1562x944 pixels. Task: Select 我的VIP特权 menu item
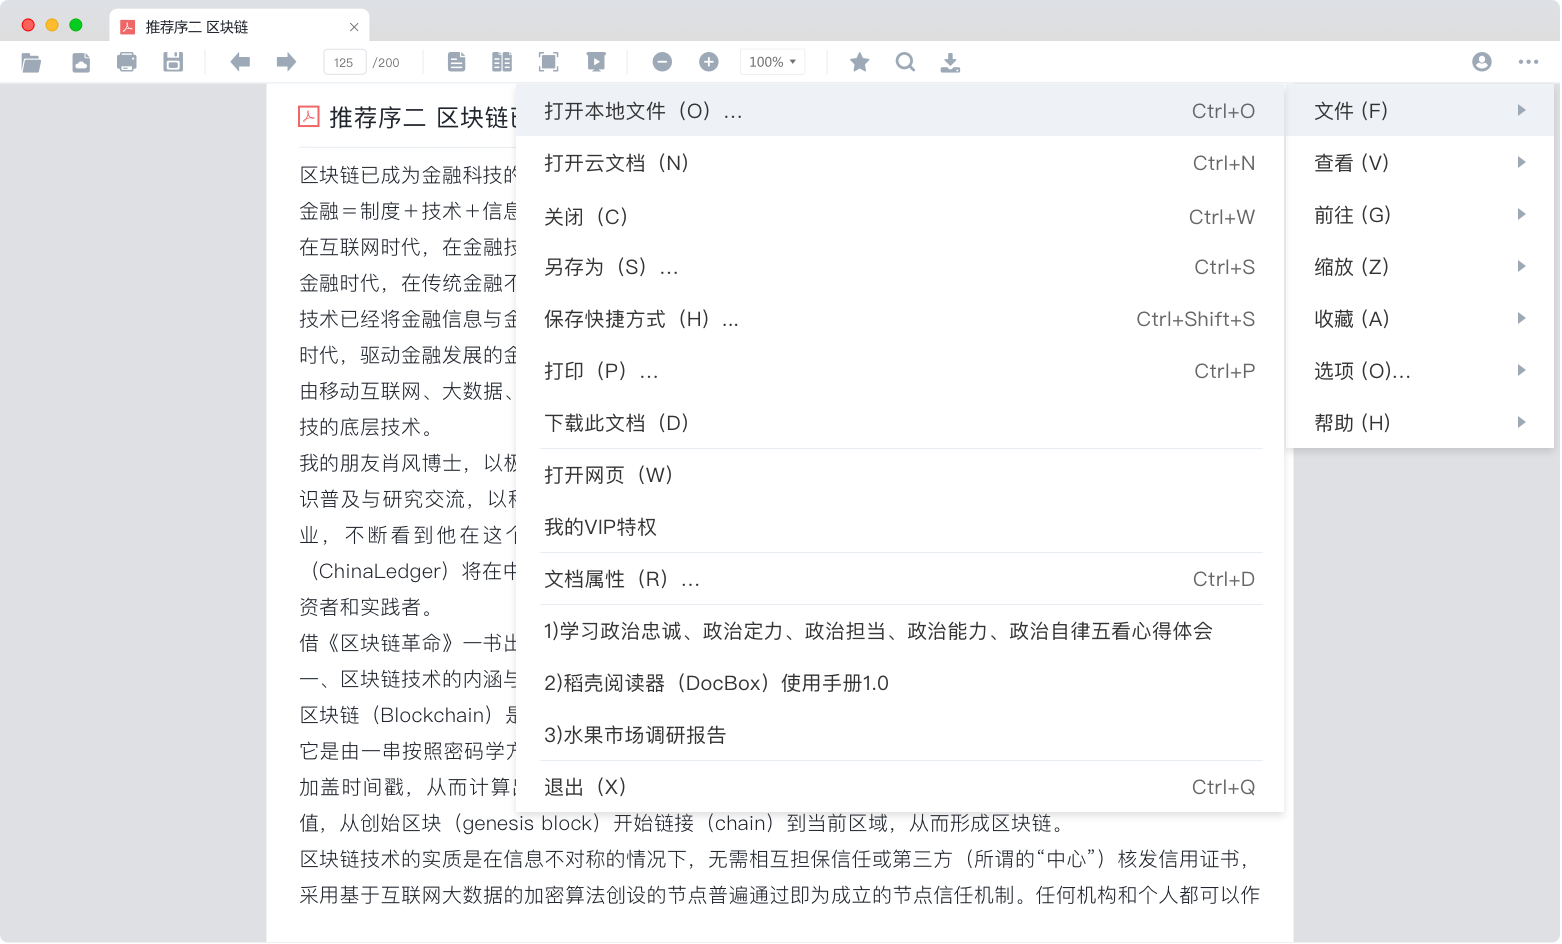click(900, 526)
